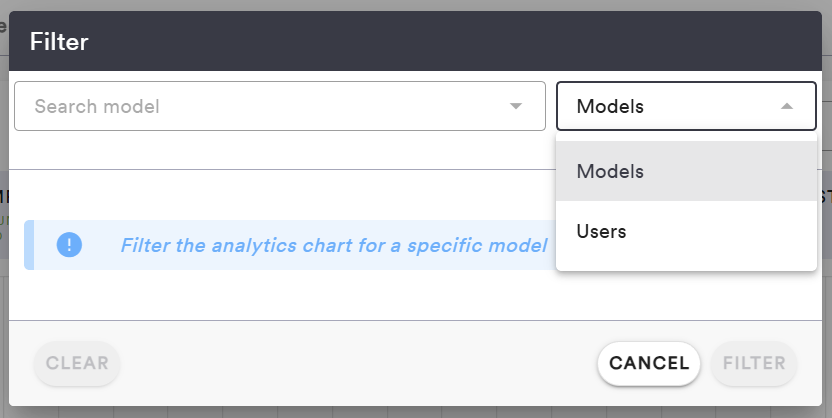Image resolution: width=832 pixels, height=418 pixels.
Task: Click the CLEAR button
Action: (77, 363)
